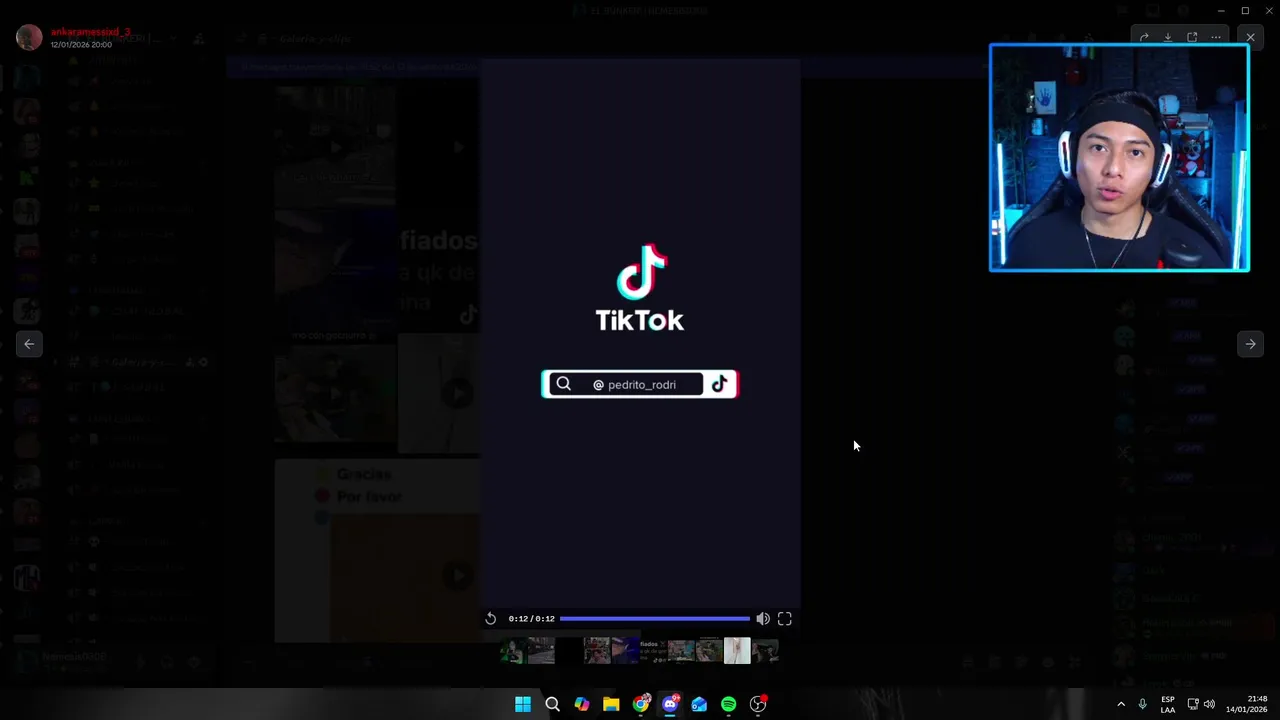Open Copilot from the taskbar
Image resolution: width=1280 pixels, height=720 pixels.
coord(582,704)
